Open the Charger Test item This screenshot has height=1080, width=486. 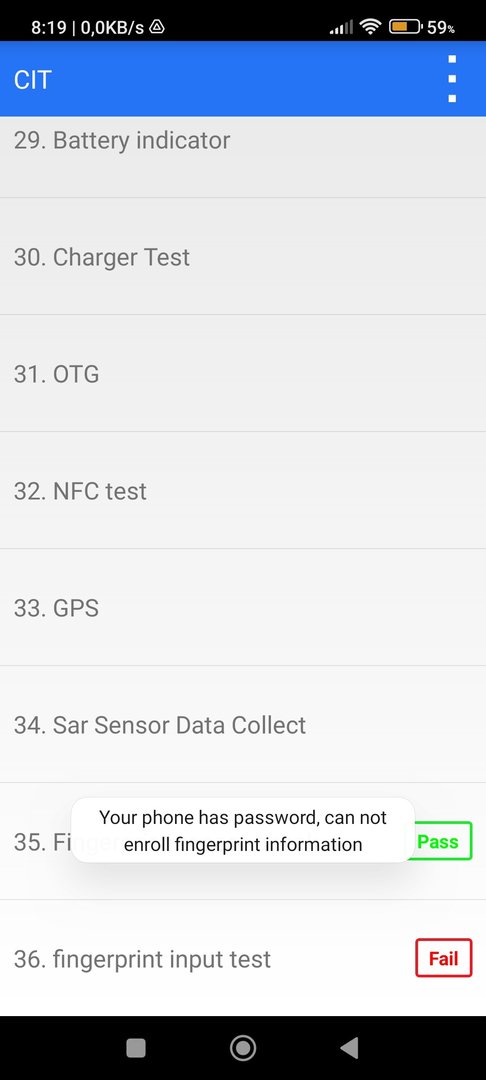[243, 257]
